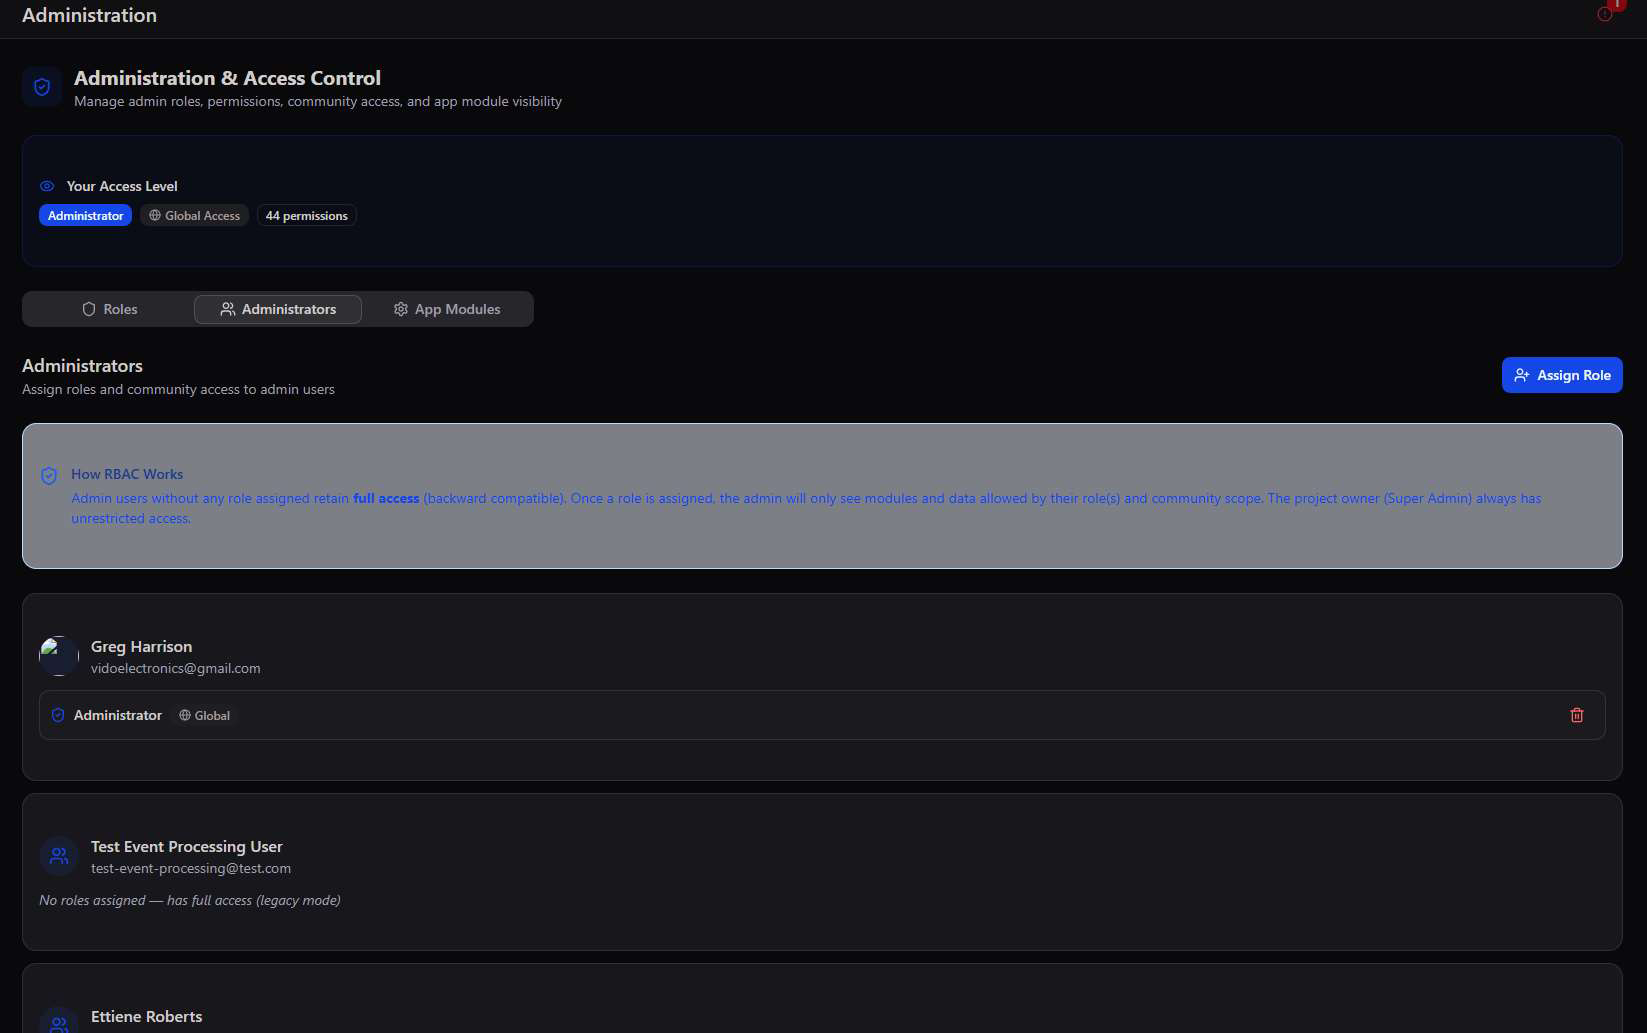Screen dimensions: 1647x1033
Task: Click the vidoelectronics@gmail.com email text
Action: [176, 668]
